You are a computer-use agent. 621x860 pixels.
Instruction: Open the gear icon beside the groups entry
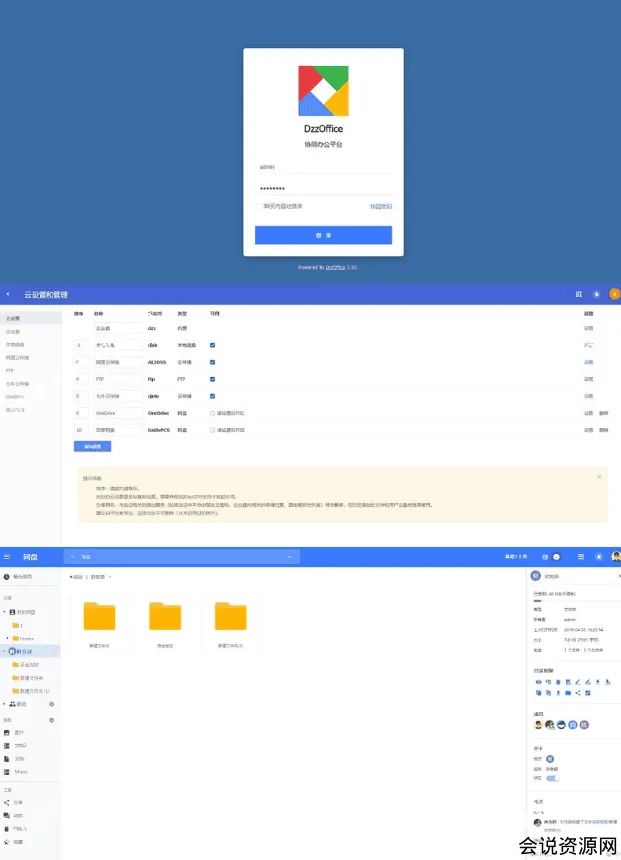pyautogui.click(x=52, y=704)
